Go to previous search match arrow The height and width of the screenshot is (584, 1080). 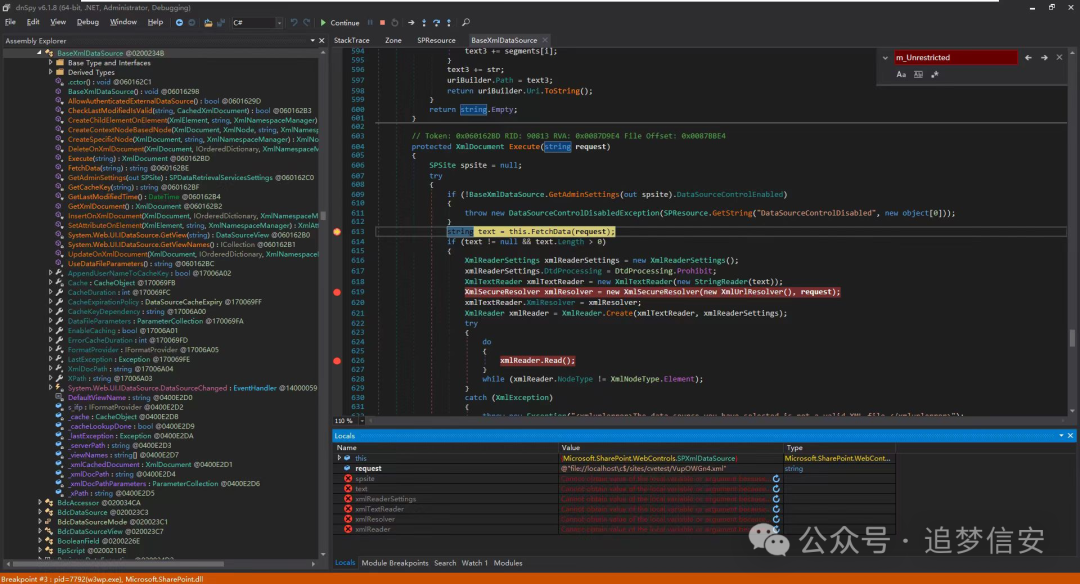(x=1029, y=58)
